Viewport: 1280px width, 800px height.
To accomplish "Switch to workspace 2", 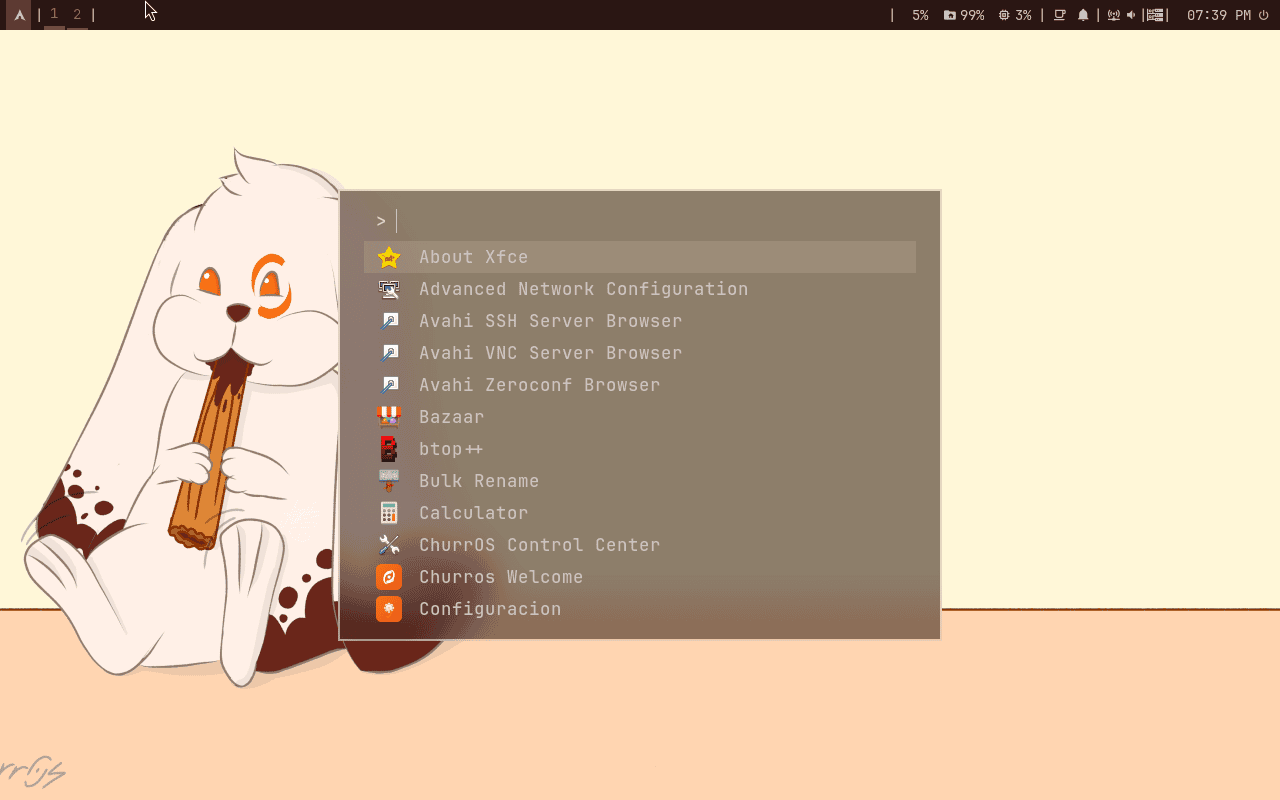I will tap(77, 15).
